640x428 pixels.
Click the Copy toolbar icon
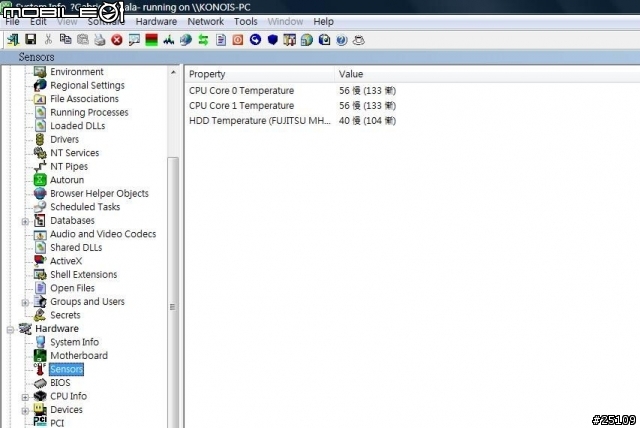[65, 40]
